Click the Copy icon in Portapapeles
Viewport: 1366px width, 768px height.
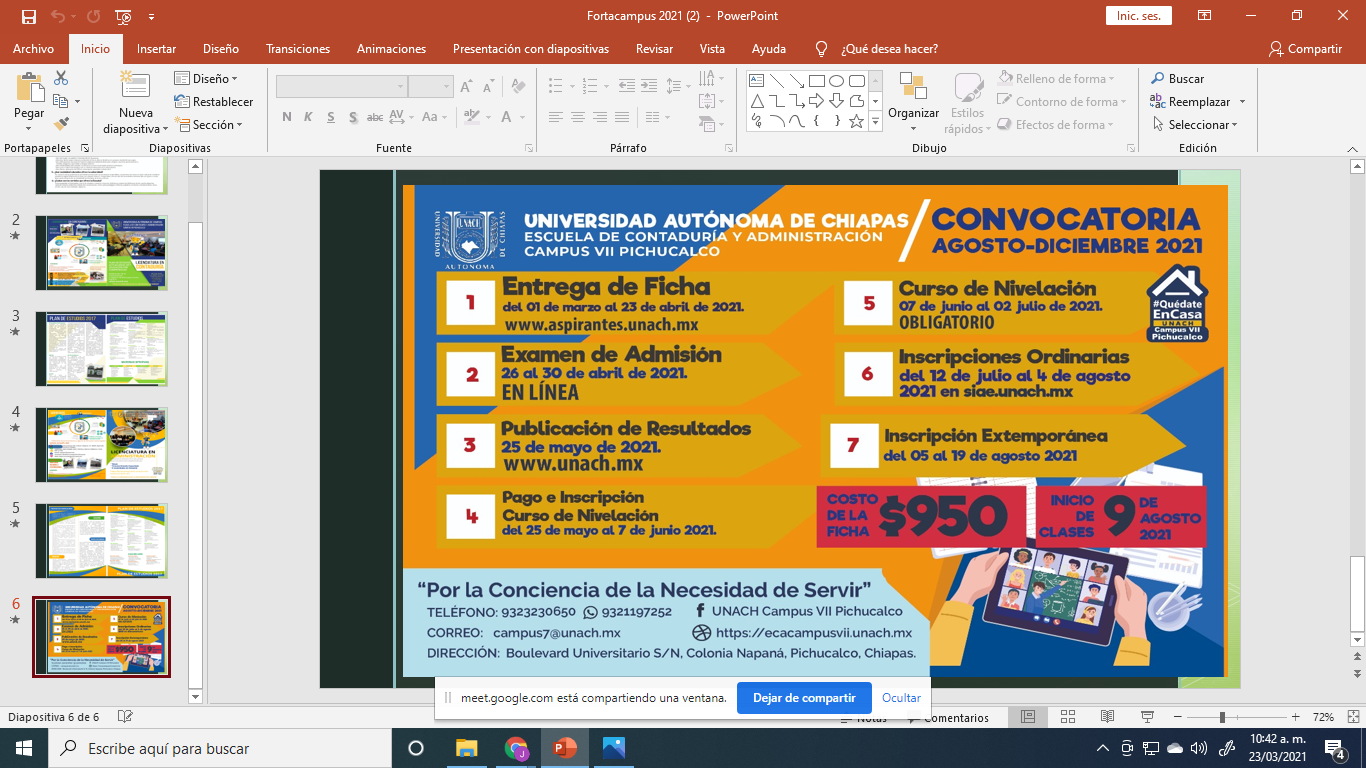pos(60,101)
